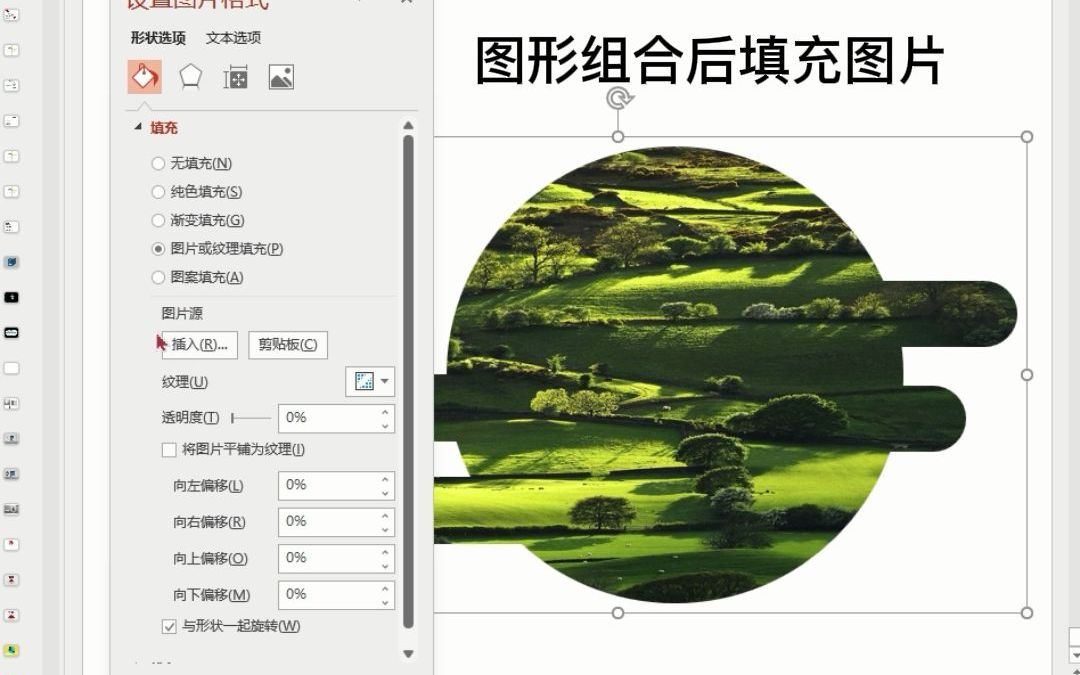Open the 纹理(U) dropdown arrow
Image resolution: width=1080 pixels, height=675 pixels.
click(385, 381)
